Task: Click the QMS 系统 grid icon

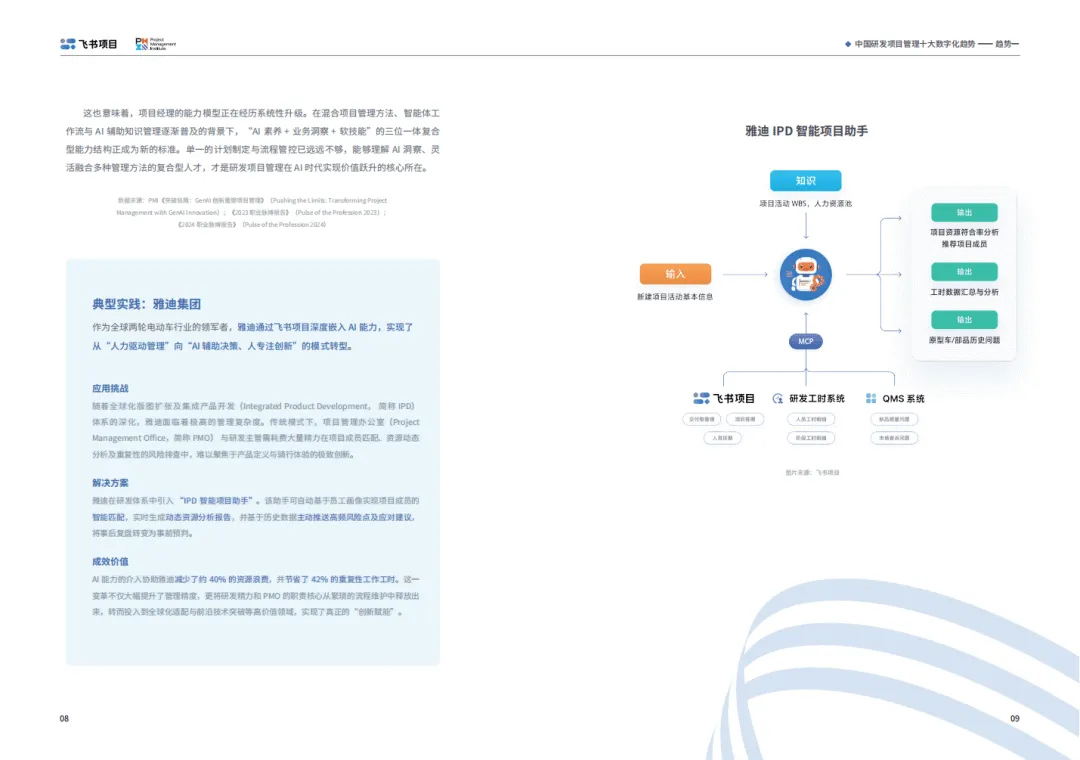Action: (x=871, y=398)
